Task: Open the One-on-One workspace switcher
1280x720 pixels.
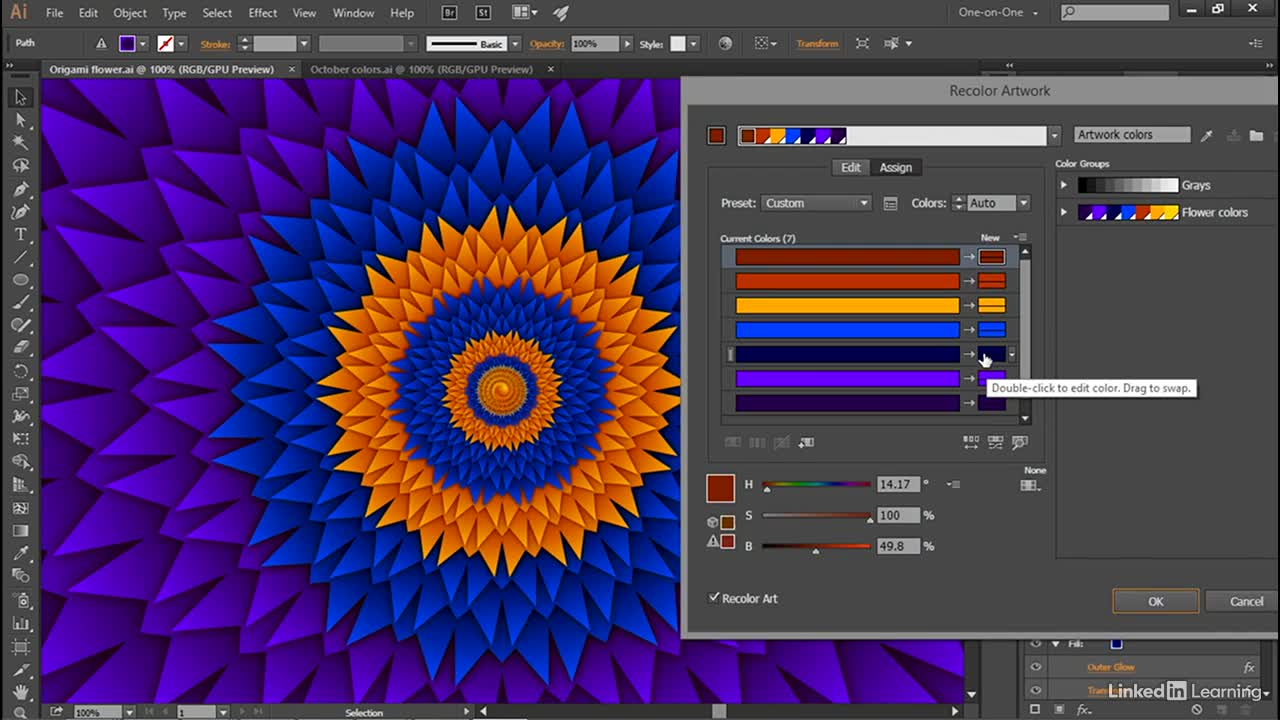Action: 998,13
